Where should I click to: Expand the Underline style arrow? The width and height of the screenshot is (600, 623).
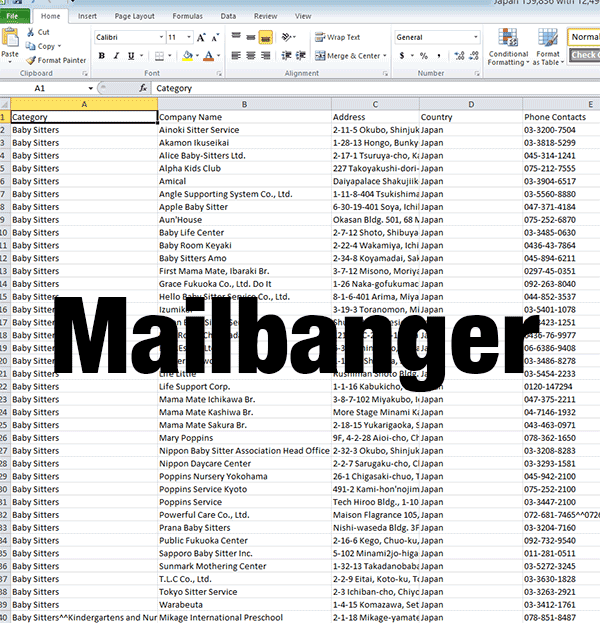[x=141, y=56]
